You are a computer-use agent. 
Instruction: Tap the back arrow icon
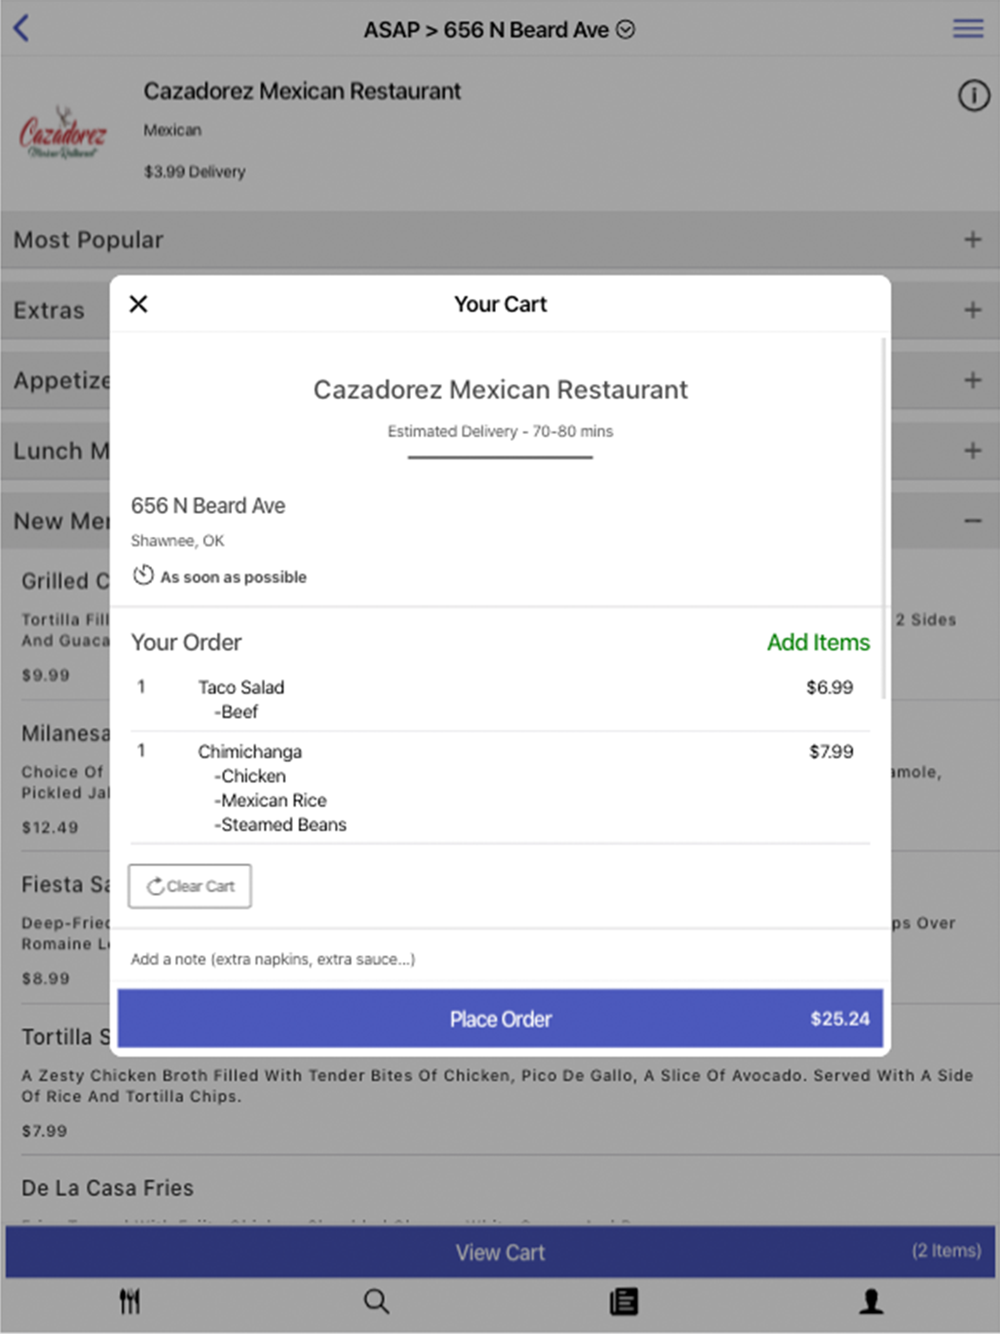(x=21, y=28)
